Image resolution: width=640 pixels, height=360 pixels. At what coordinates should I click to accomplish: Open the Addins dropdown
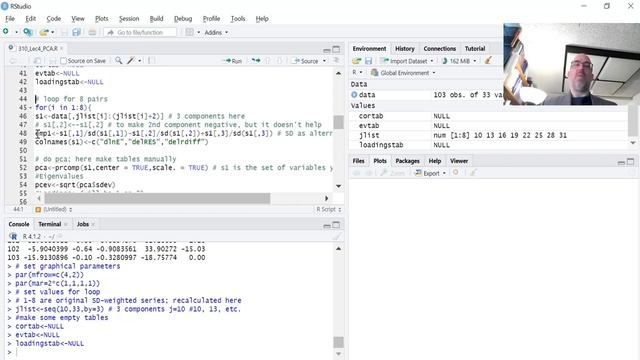tap(216, 32)
